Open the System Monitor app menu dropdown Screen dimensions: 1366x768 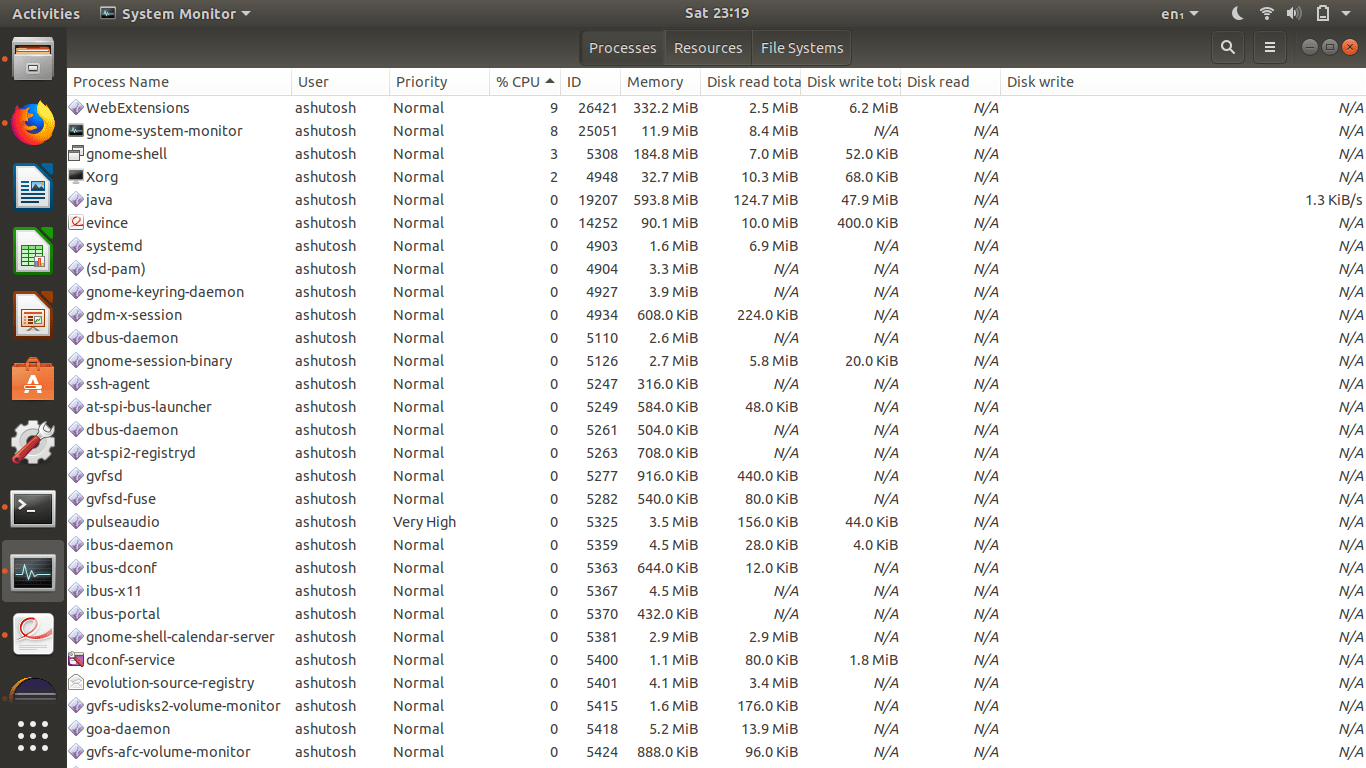(176, 14)
